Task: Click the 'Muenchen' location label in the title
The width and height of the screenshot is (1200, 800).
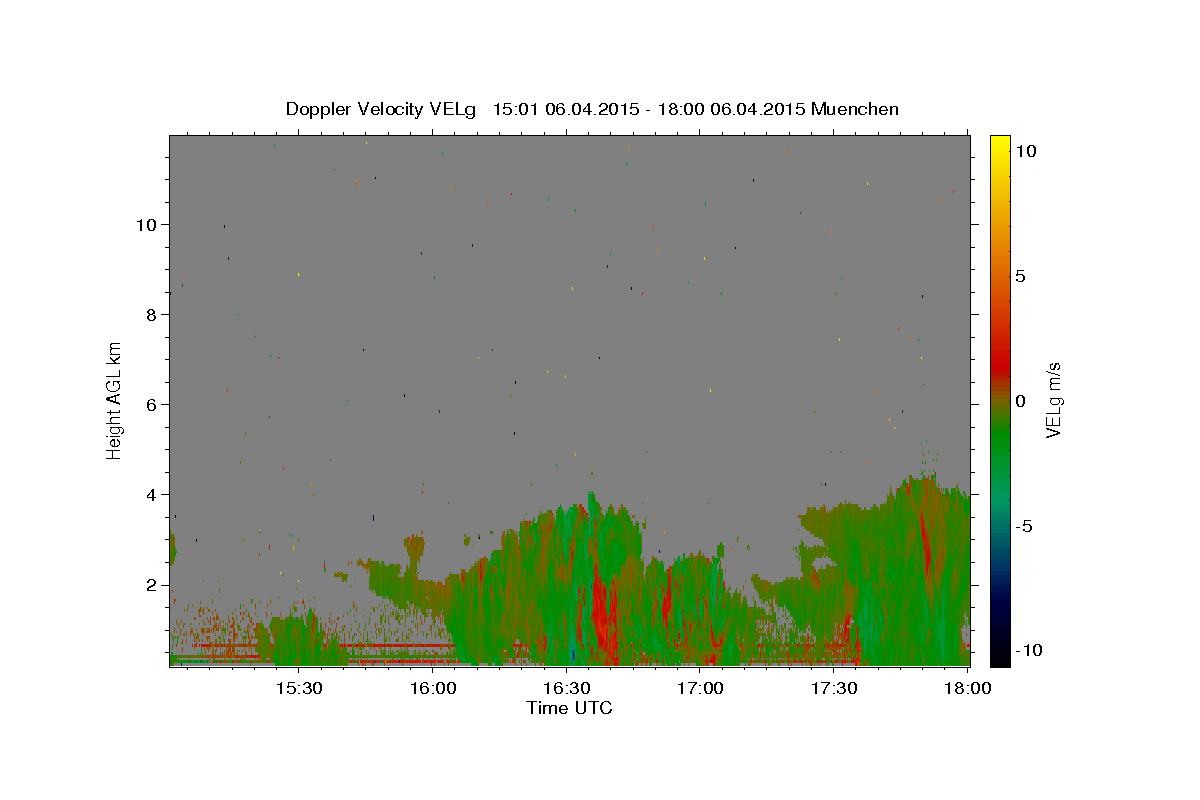Action: point(855,109)
